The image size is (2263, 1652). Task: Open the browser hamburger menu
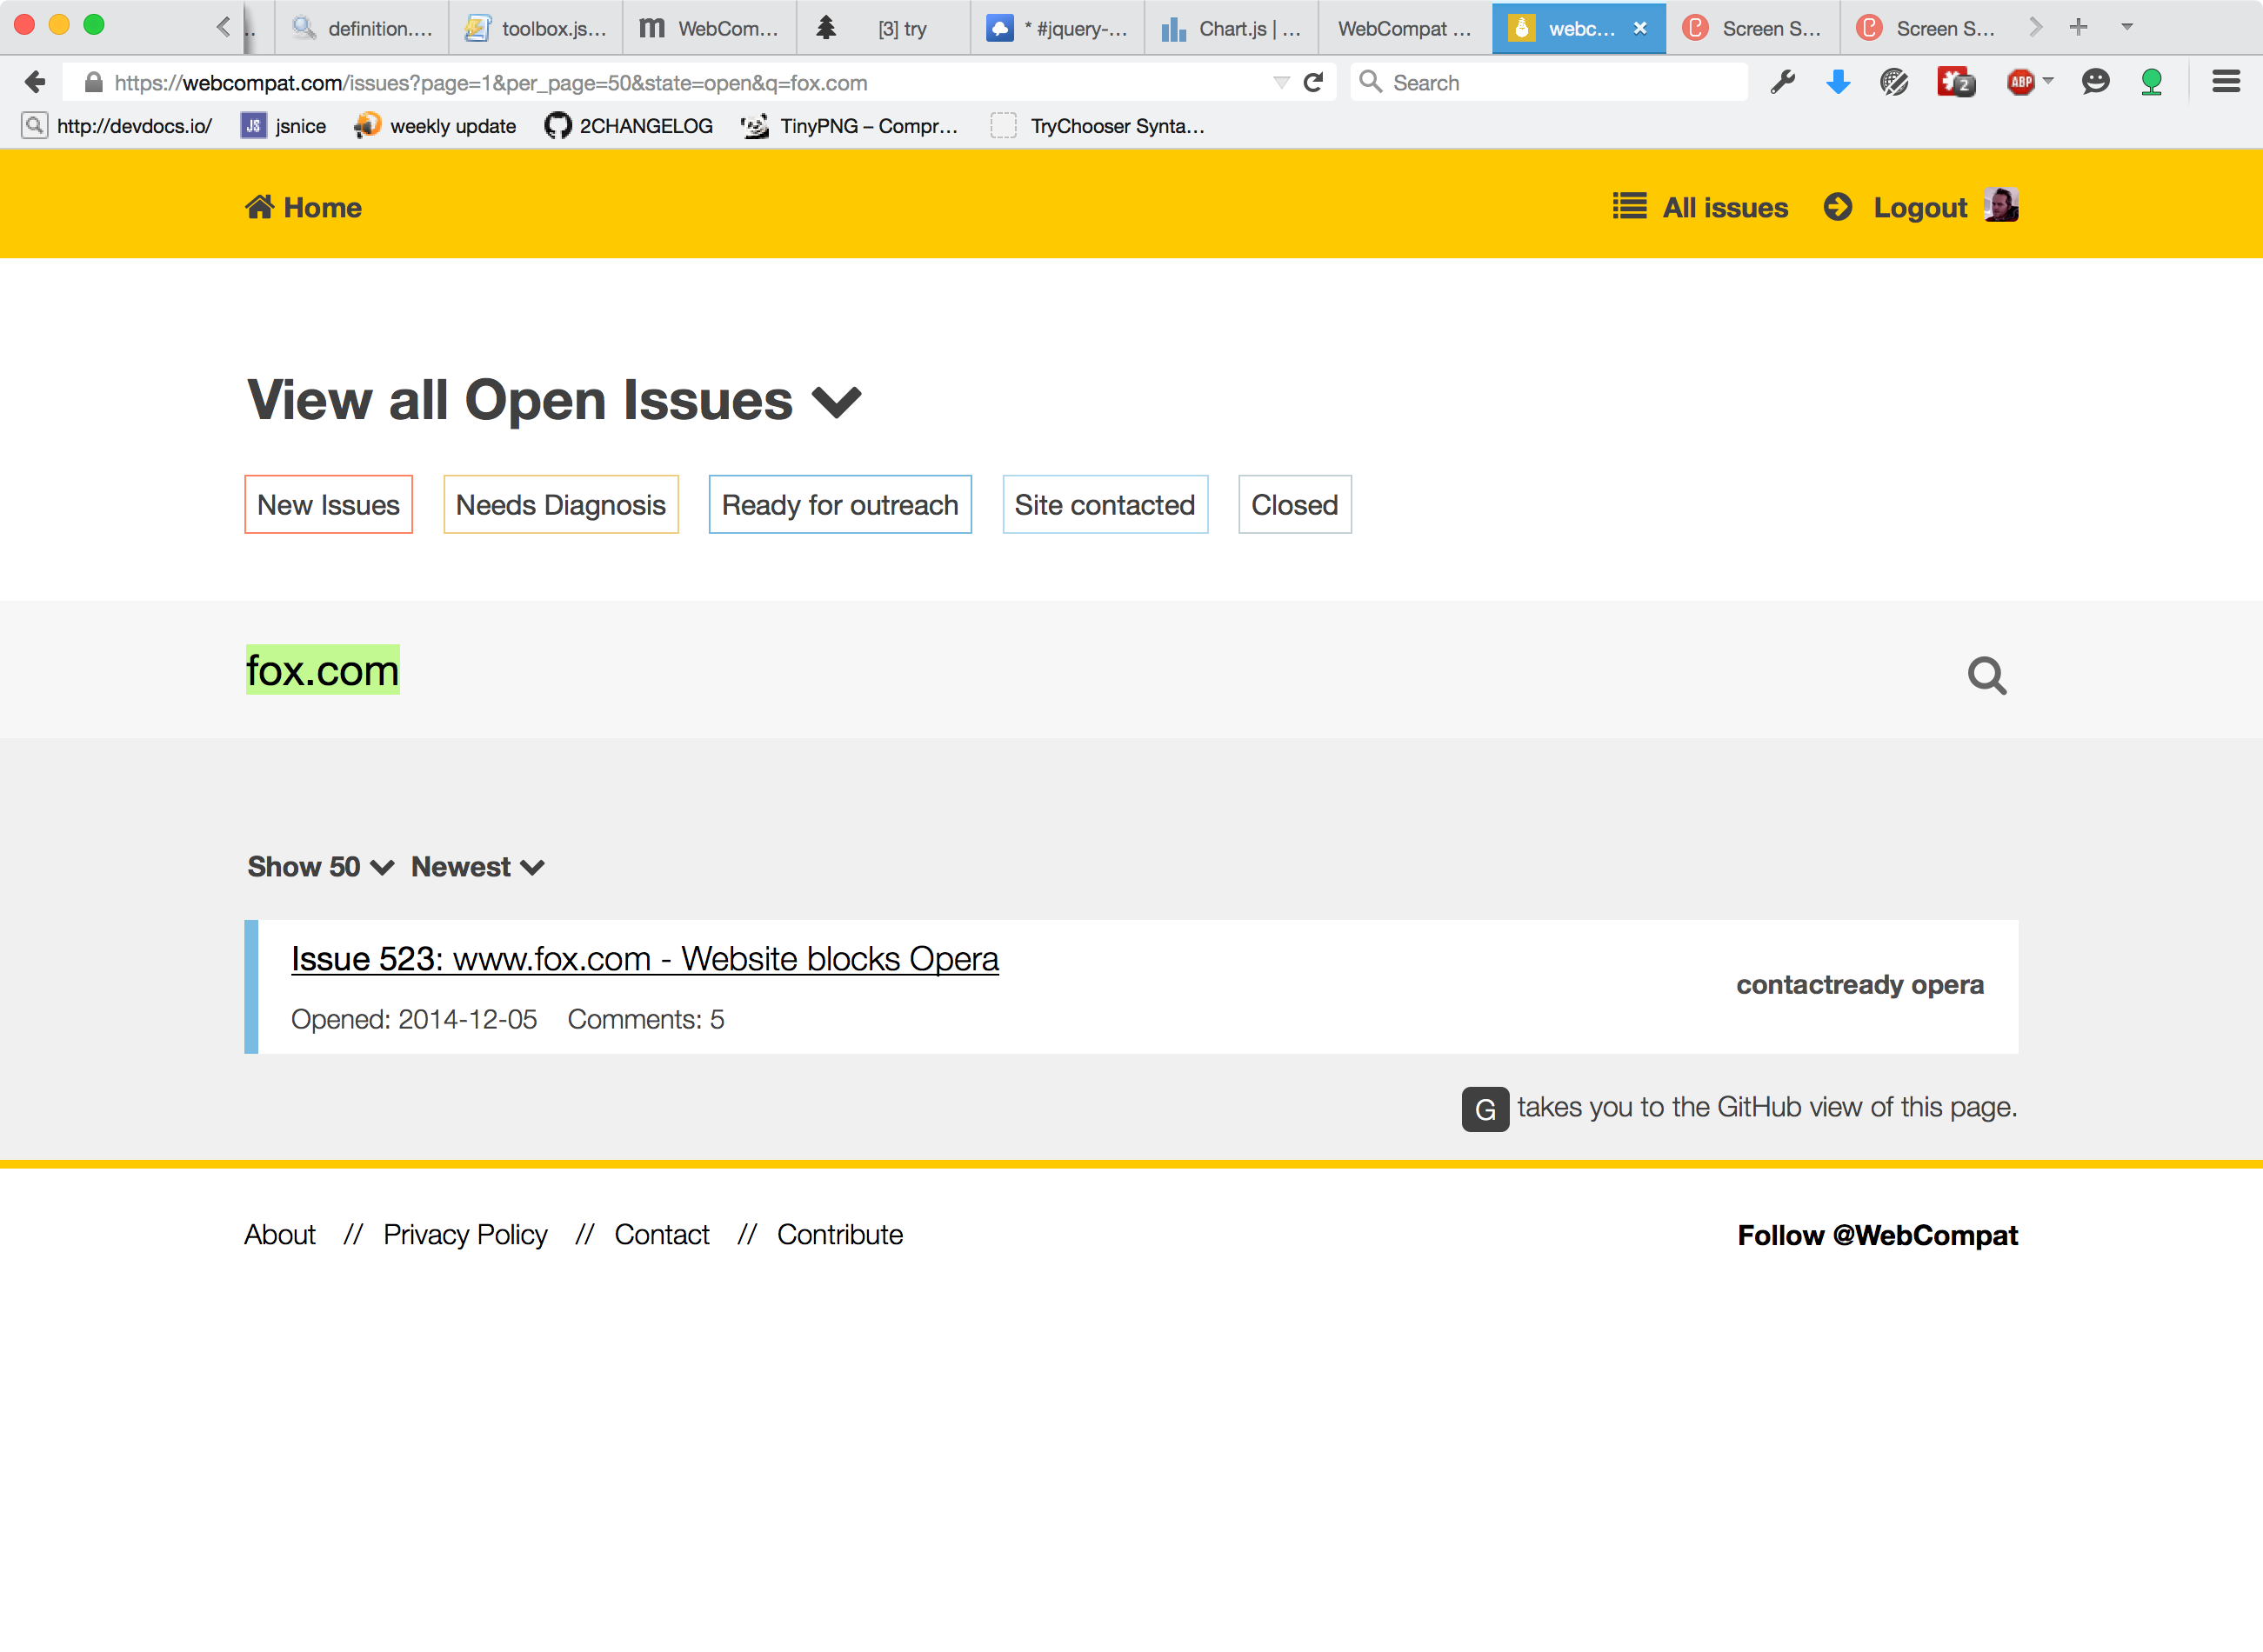[2225, 83]
